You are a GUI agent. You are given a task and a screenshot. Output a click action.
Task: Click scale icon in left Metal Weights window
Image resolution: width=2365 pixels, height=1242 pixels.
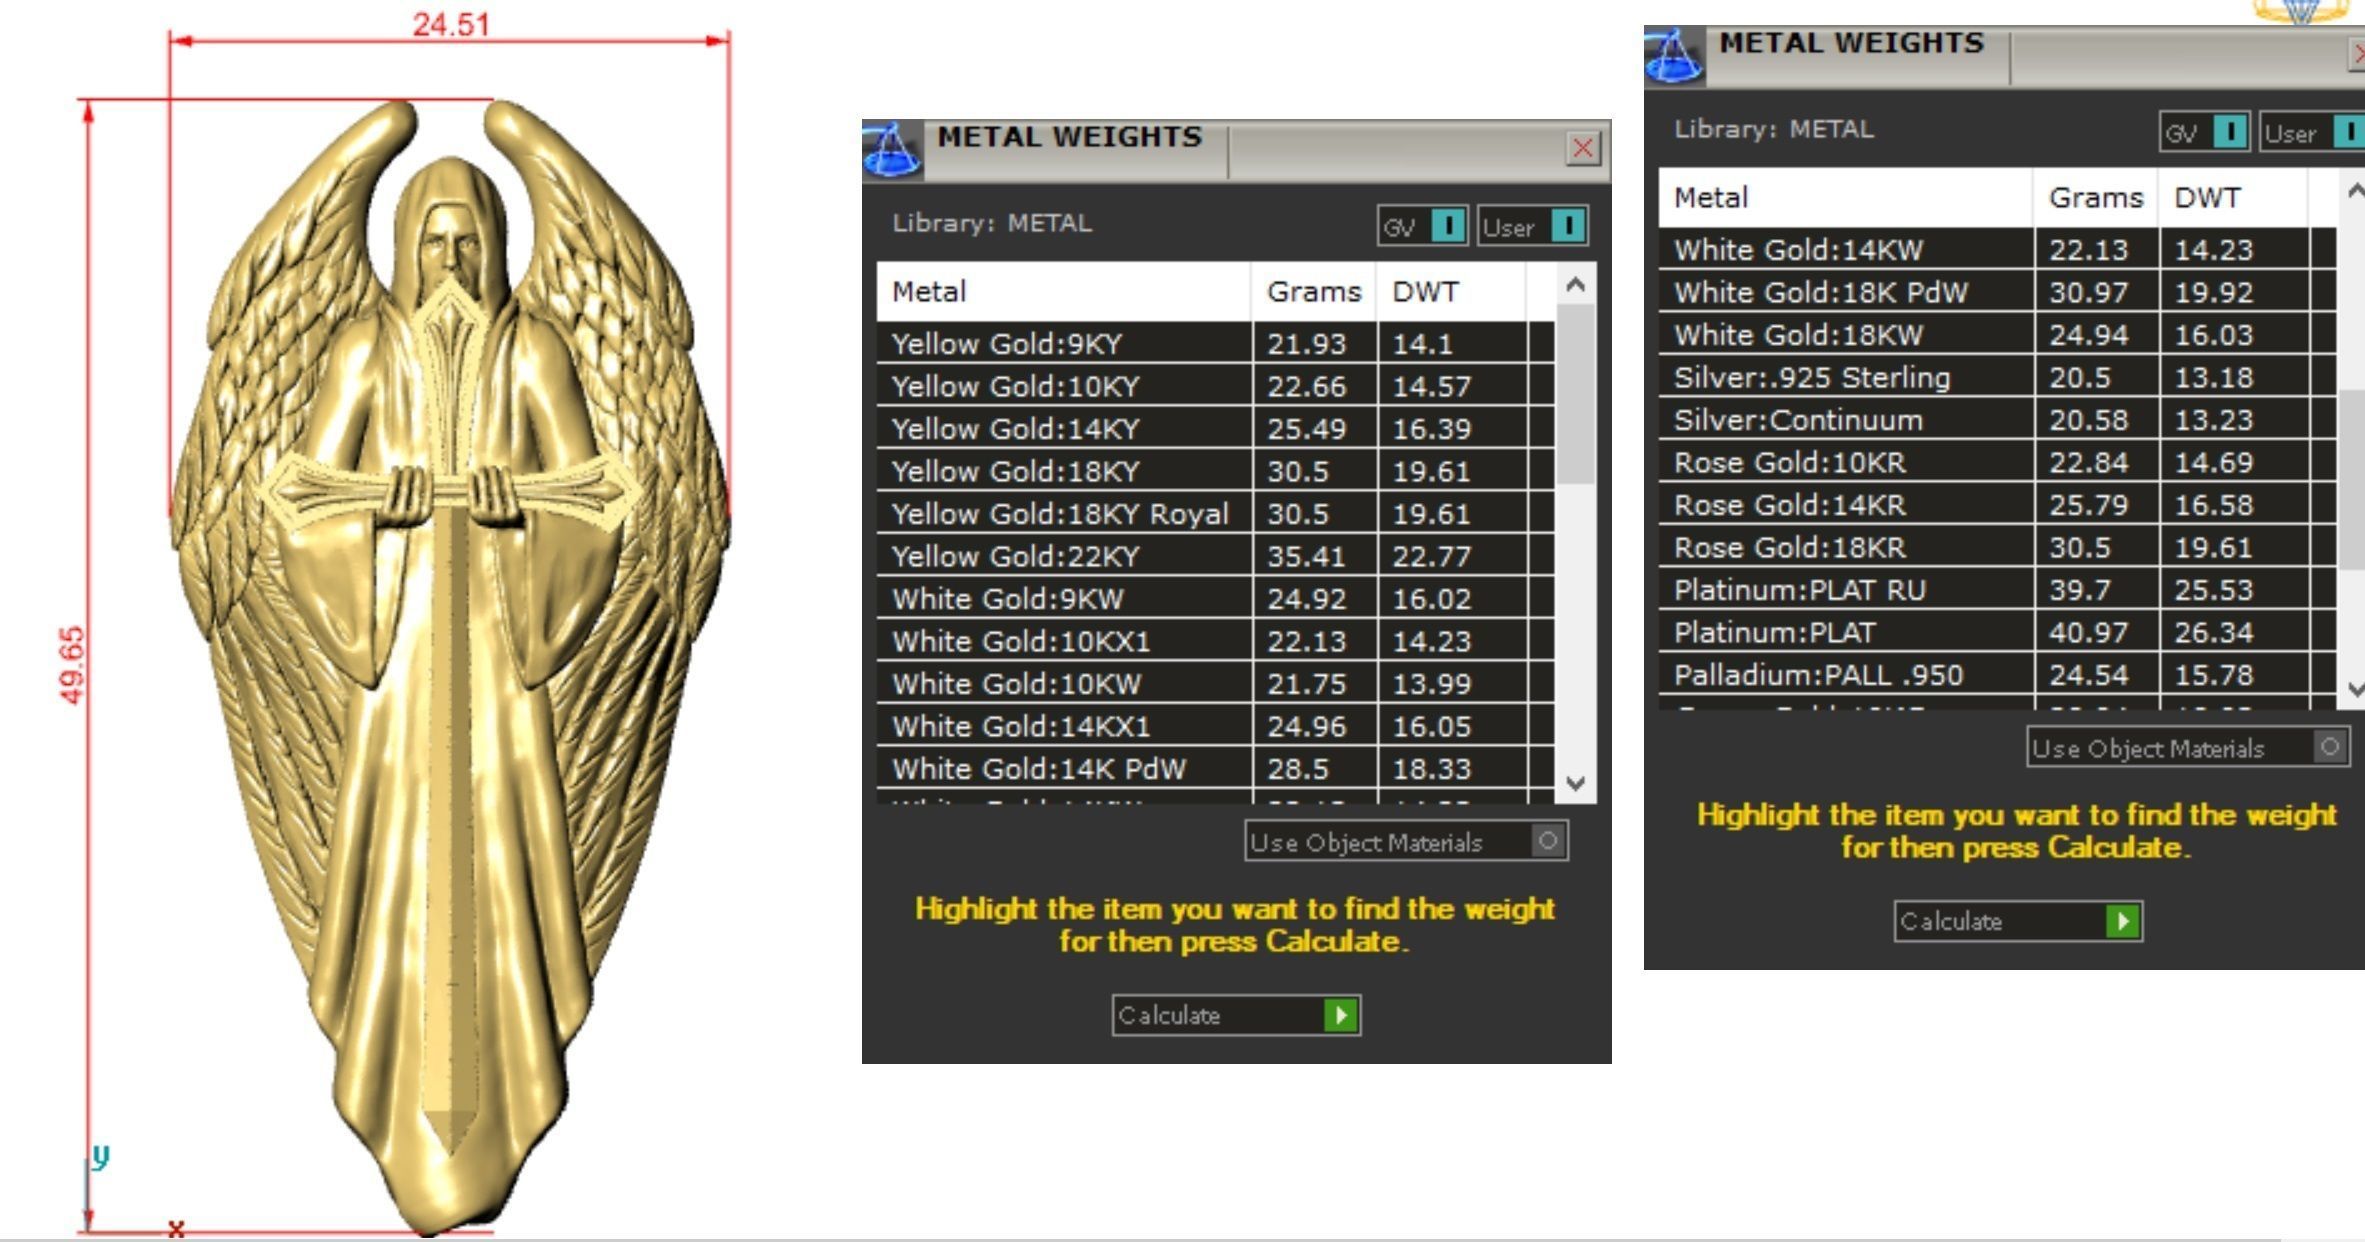click(x=892, y=150)
